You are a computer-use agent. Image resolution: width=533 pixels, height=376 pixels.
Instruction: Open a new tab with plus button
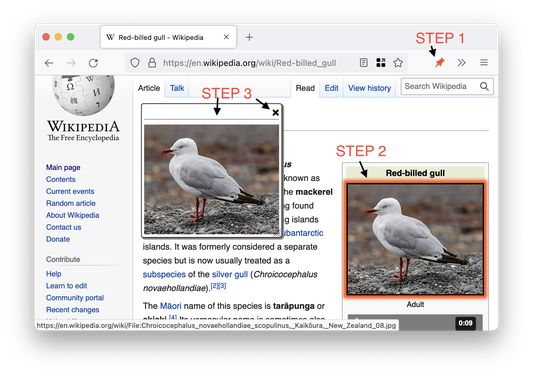point(249,37)
